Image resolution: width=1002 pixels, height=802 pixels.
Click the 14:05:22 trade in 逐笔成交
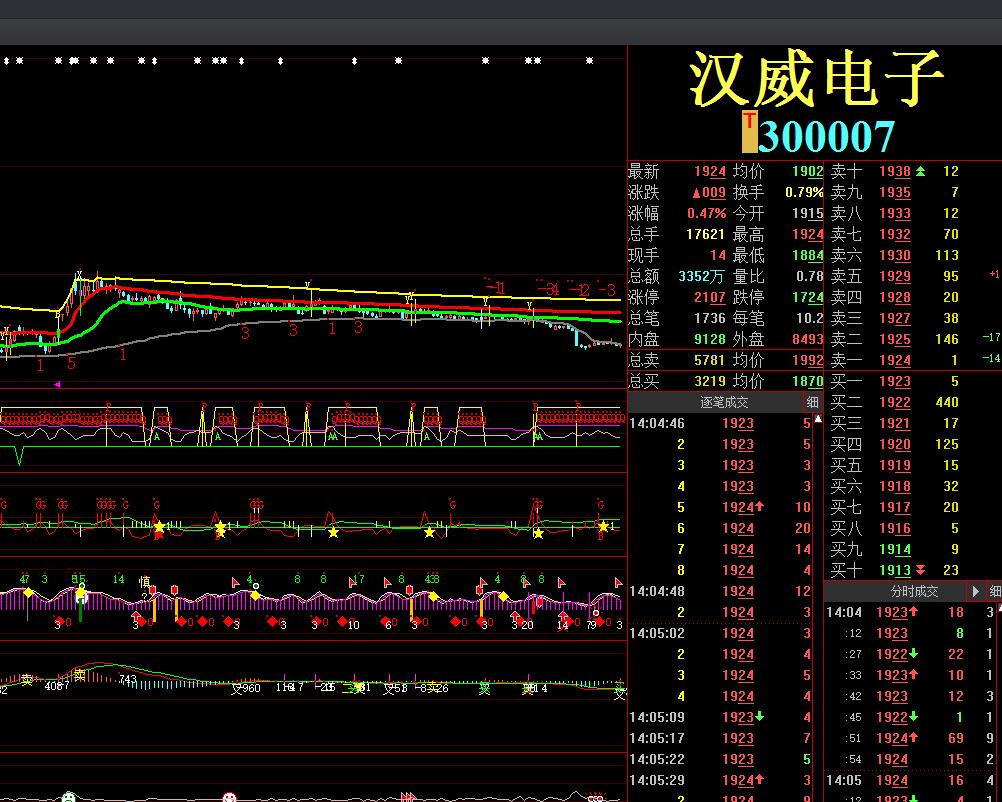(720, 759)
